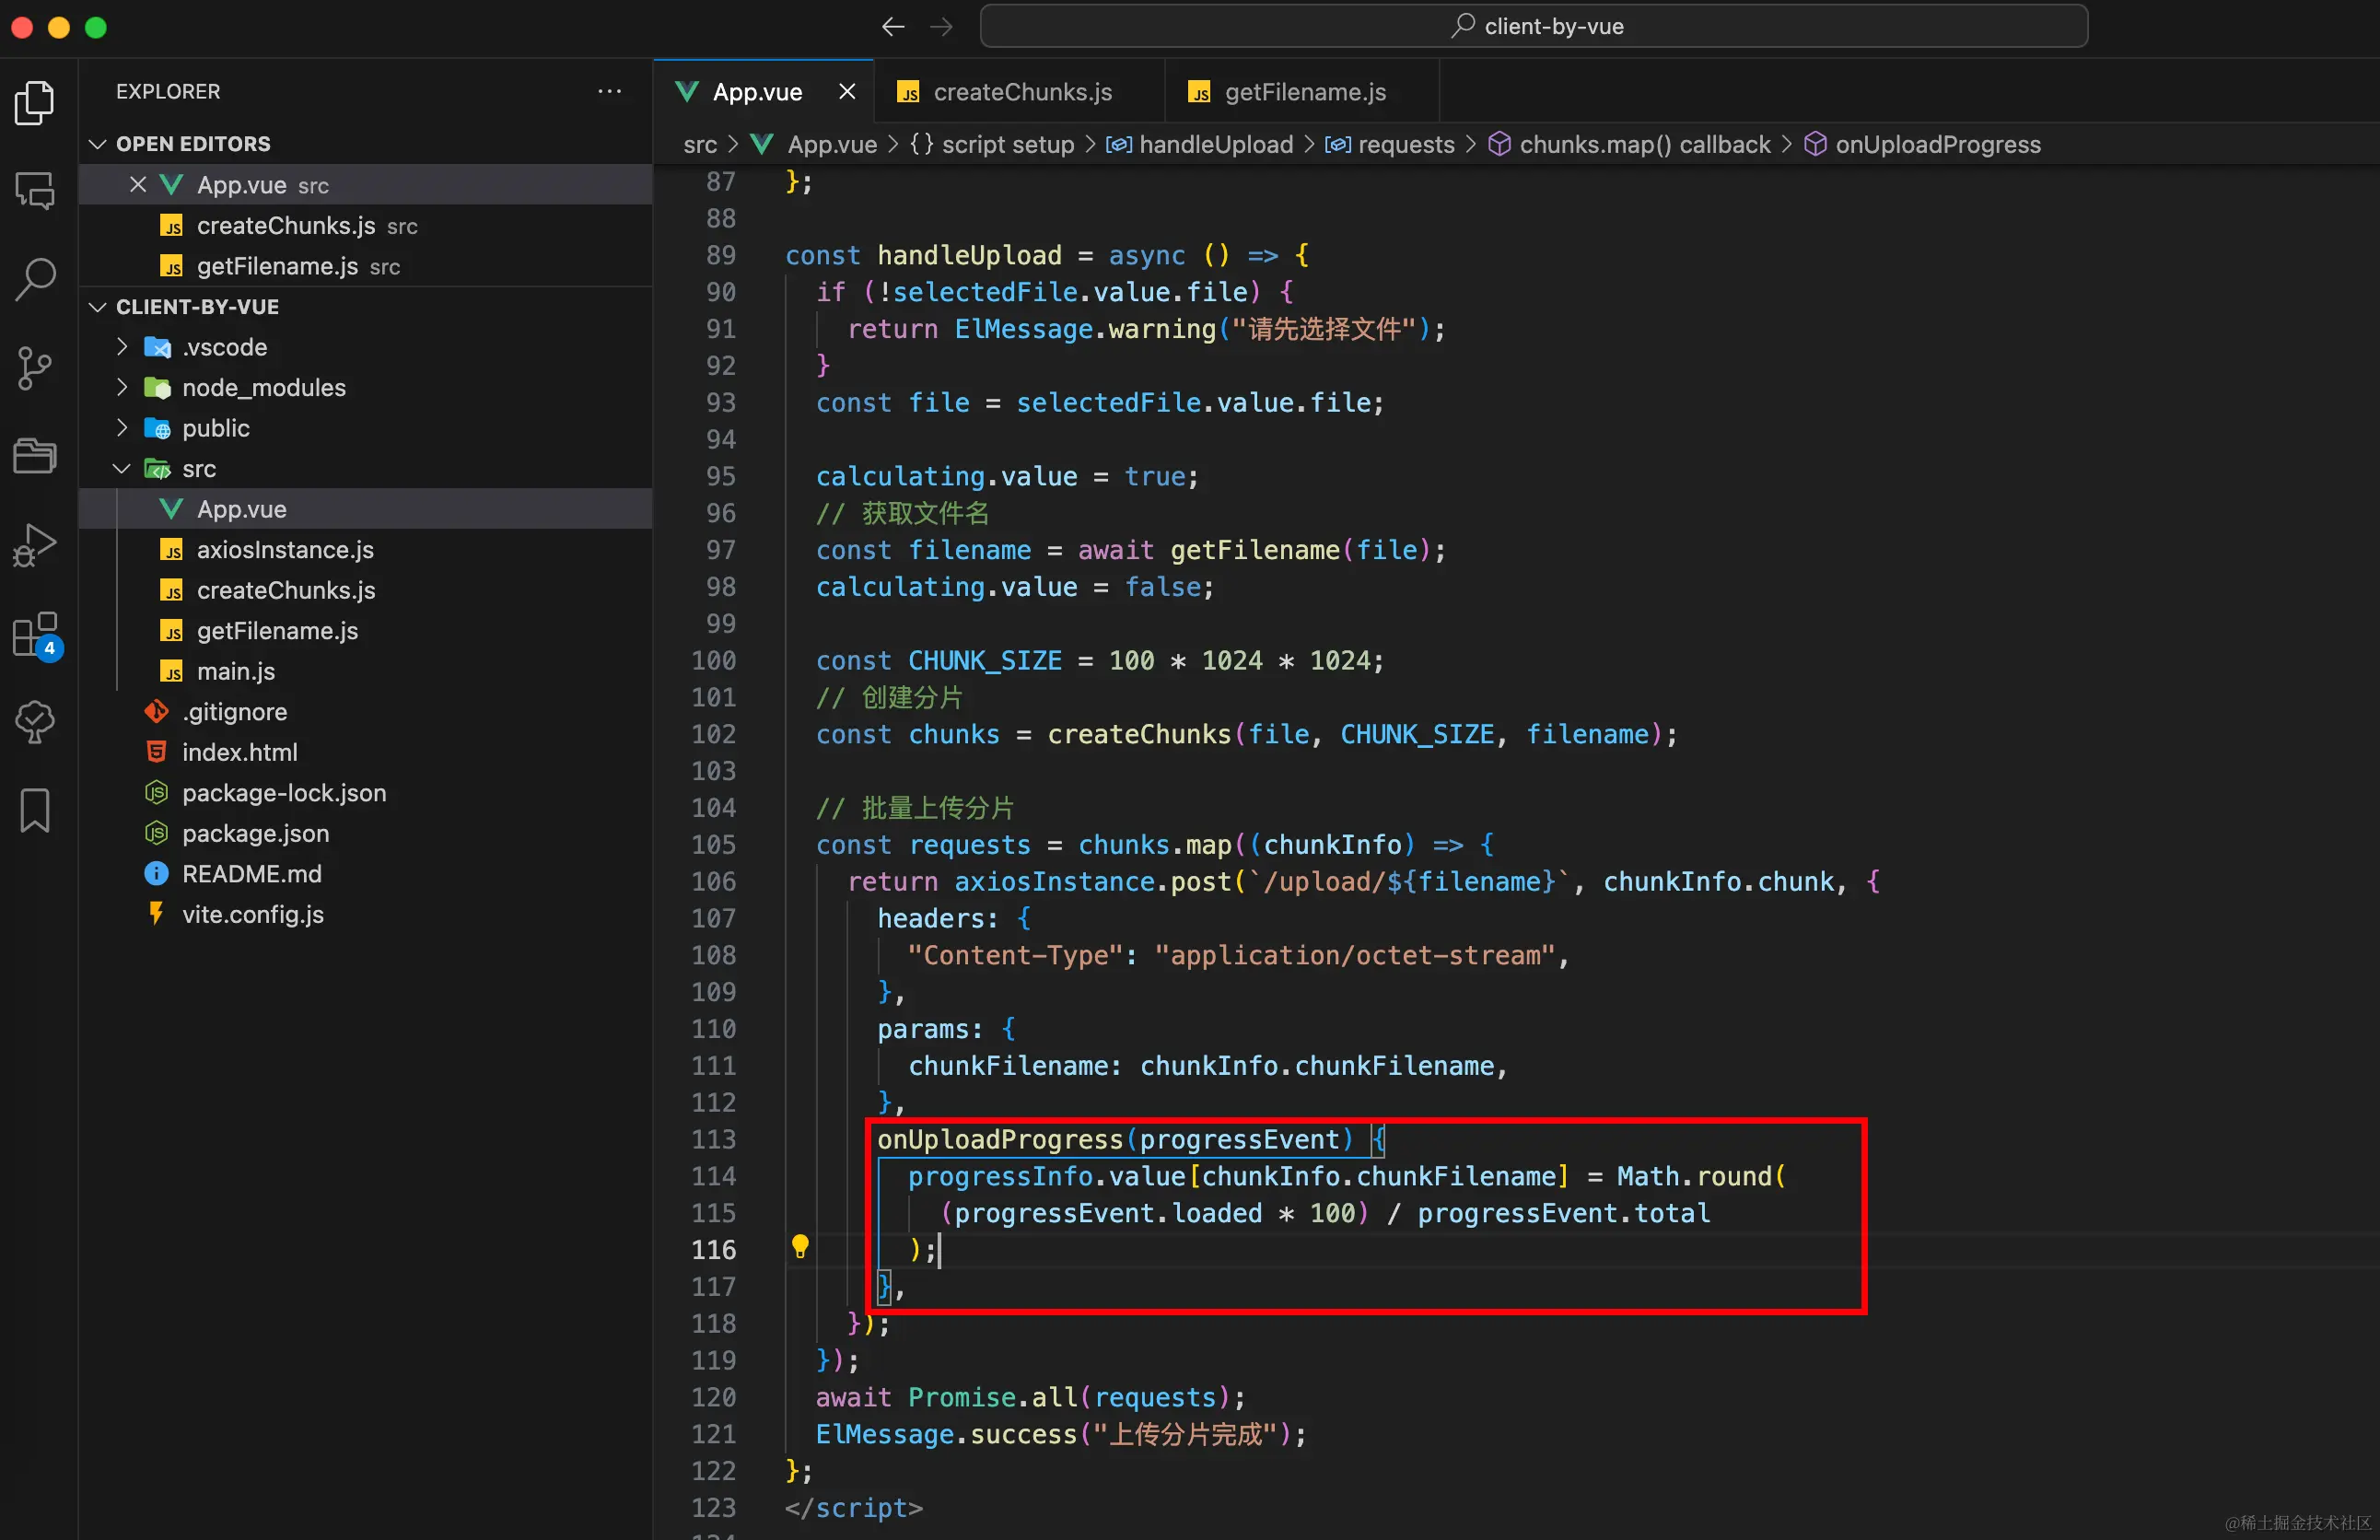This screenshot has width=2380, height=1540.
Task: Open Run and Debug view icon
Action: click(x=36, y=545)
